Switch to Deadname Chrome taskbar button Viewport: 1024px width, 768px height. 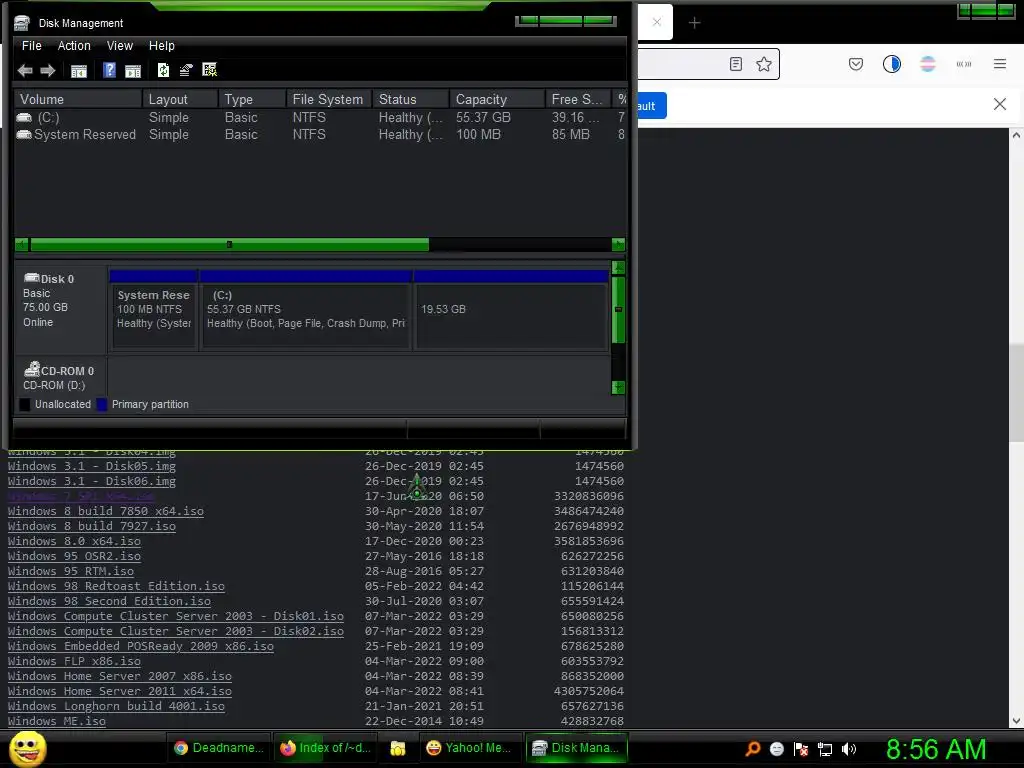click(x=218, y=748)
